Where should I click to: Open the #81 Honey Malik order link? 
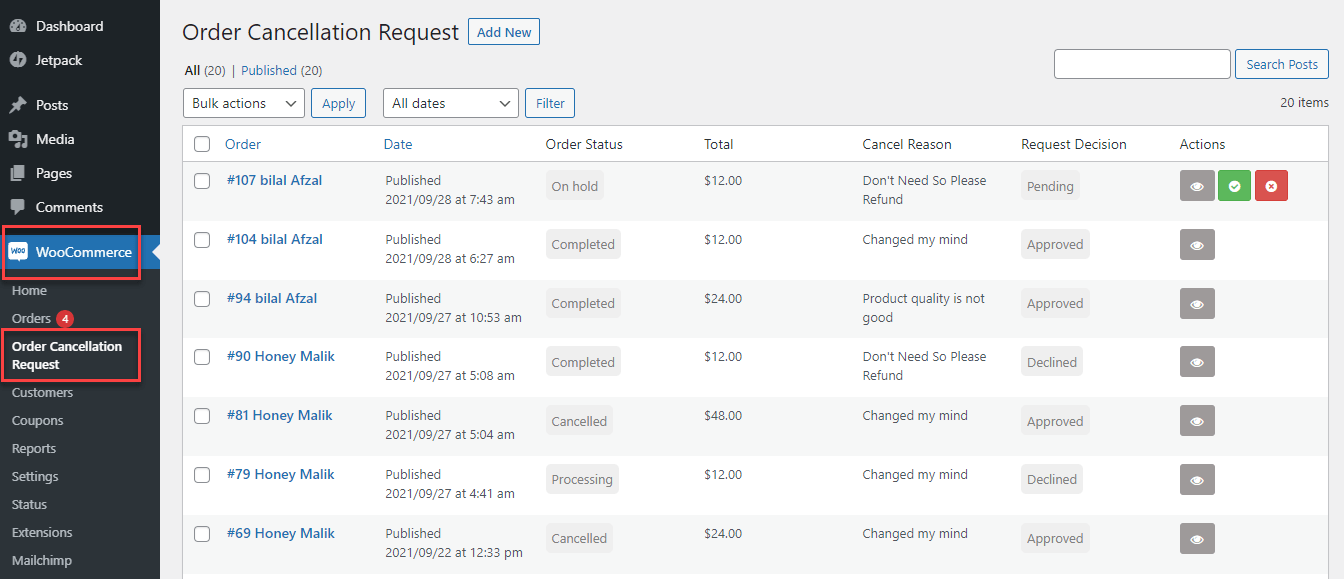[279, 415]
